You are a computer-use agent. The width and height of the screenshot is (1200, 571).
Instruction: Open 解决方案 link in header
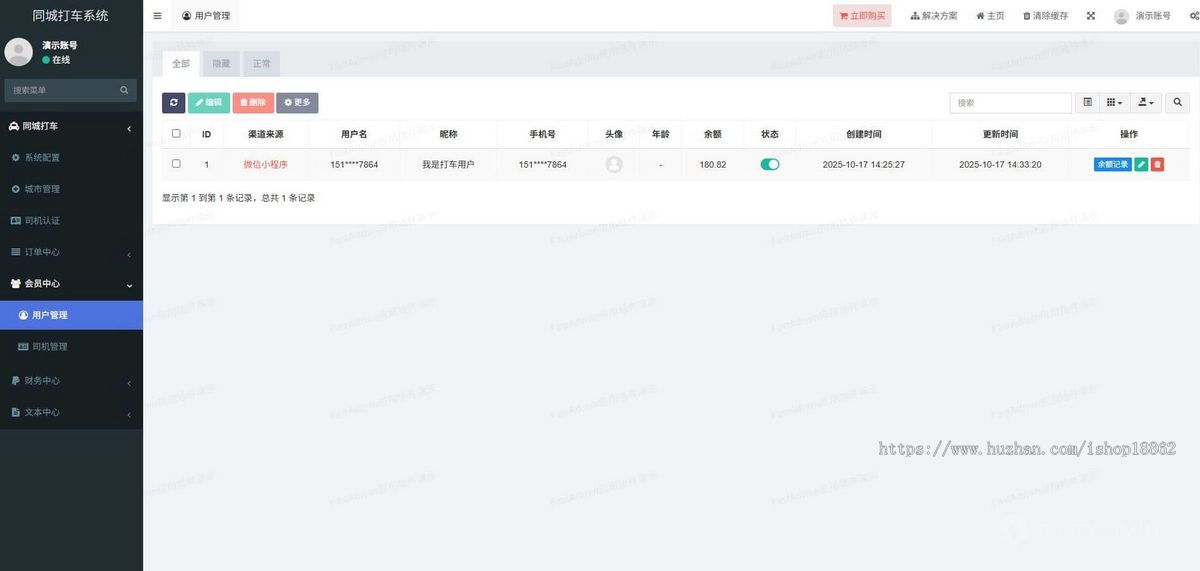[934, 16]
